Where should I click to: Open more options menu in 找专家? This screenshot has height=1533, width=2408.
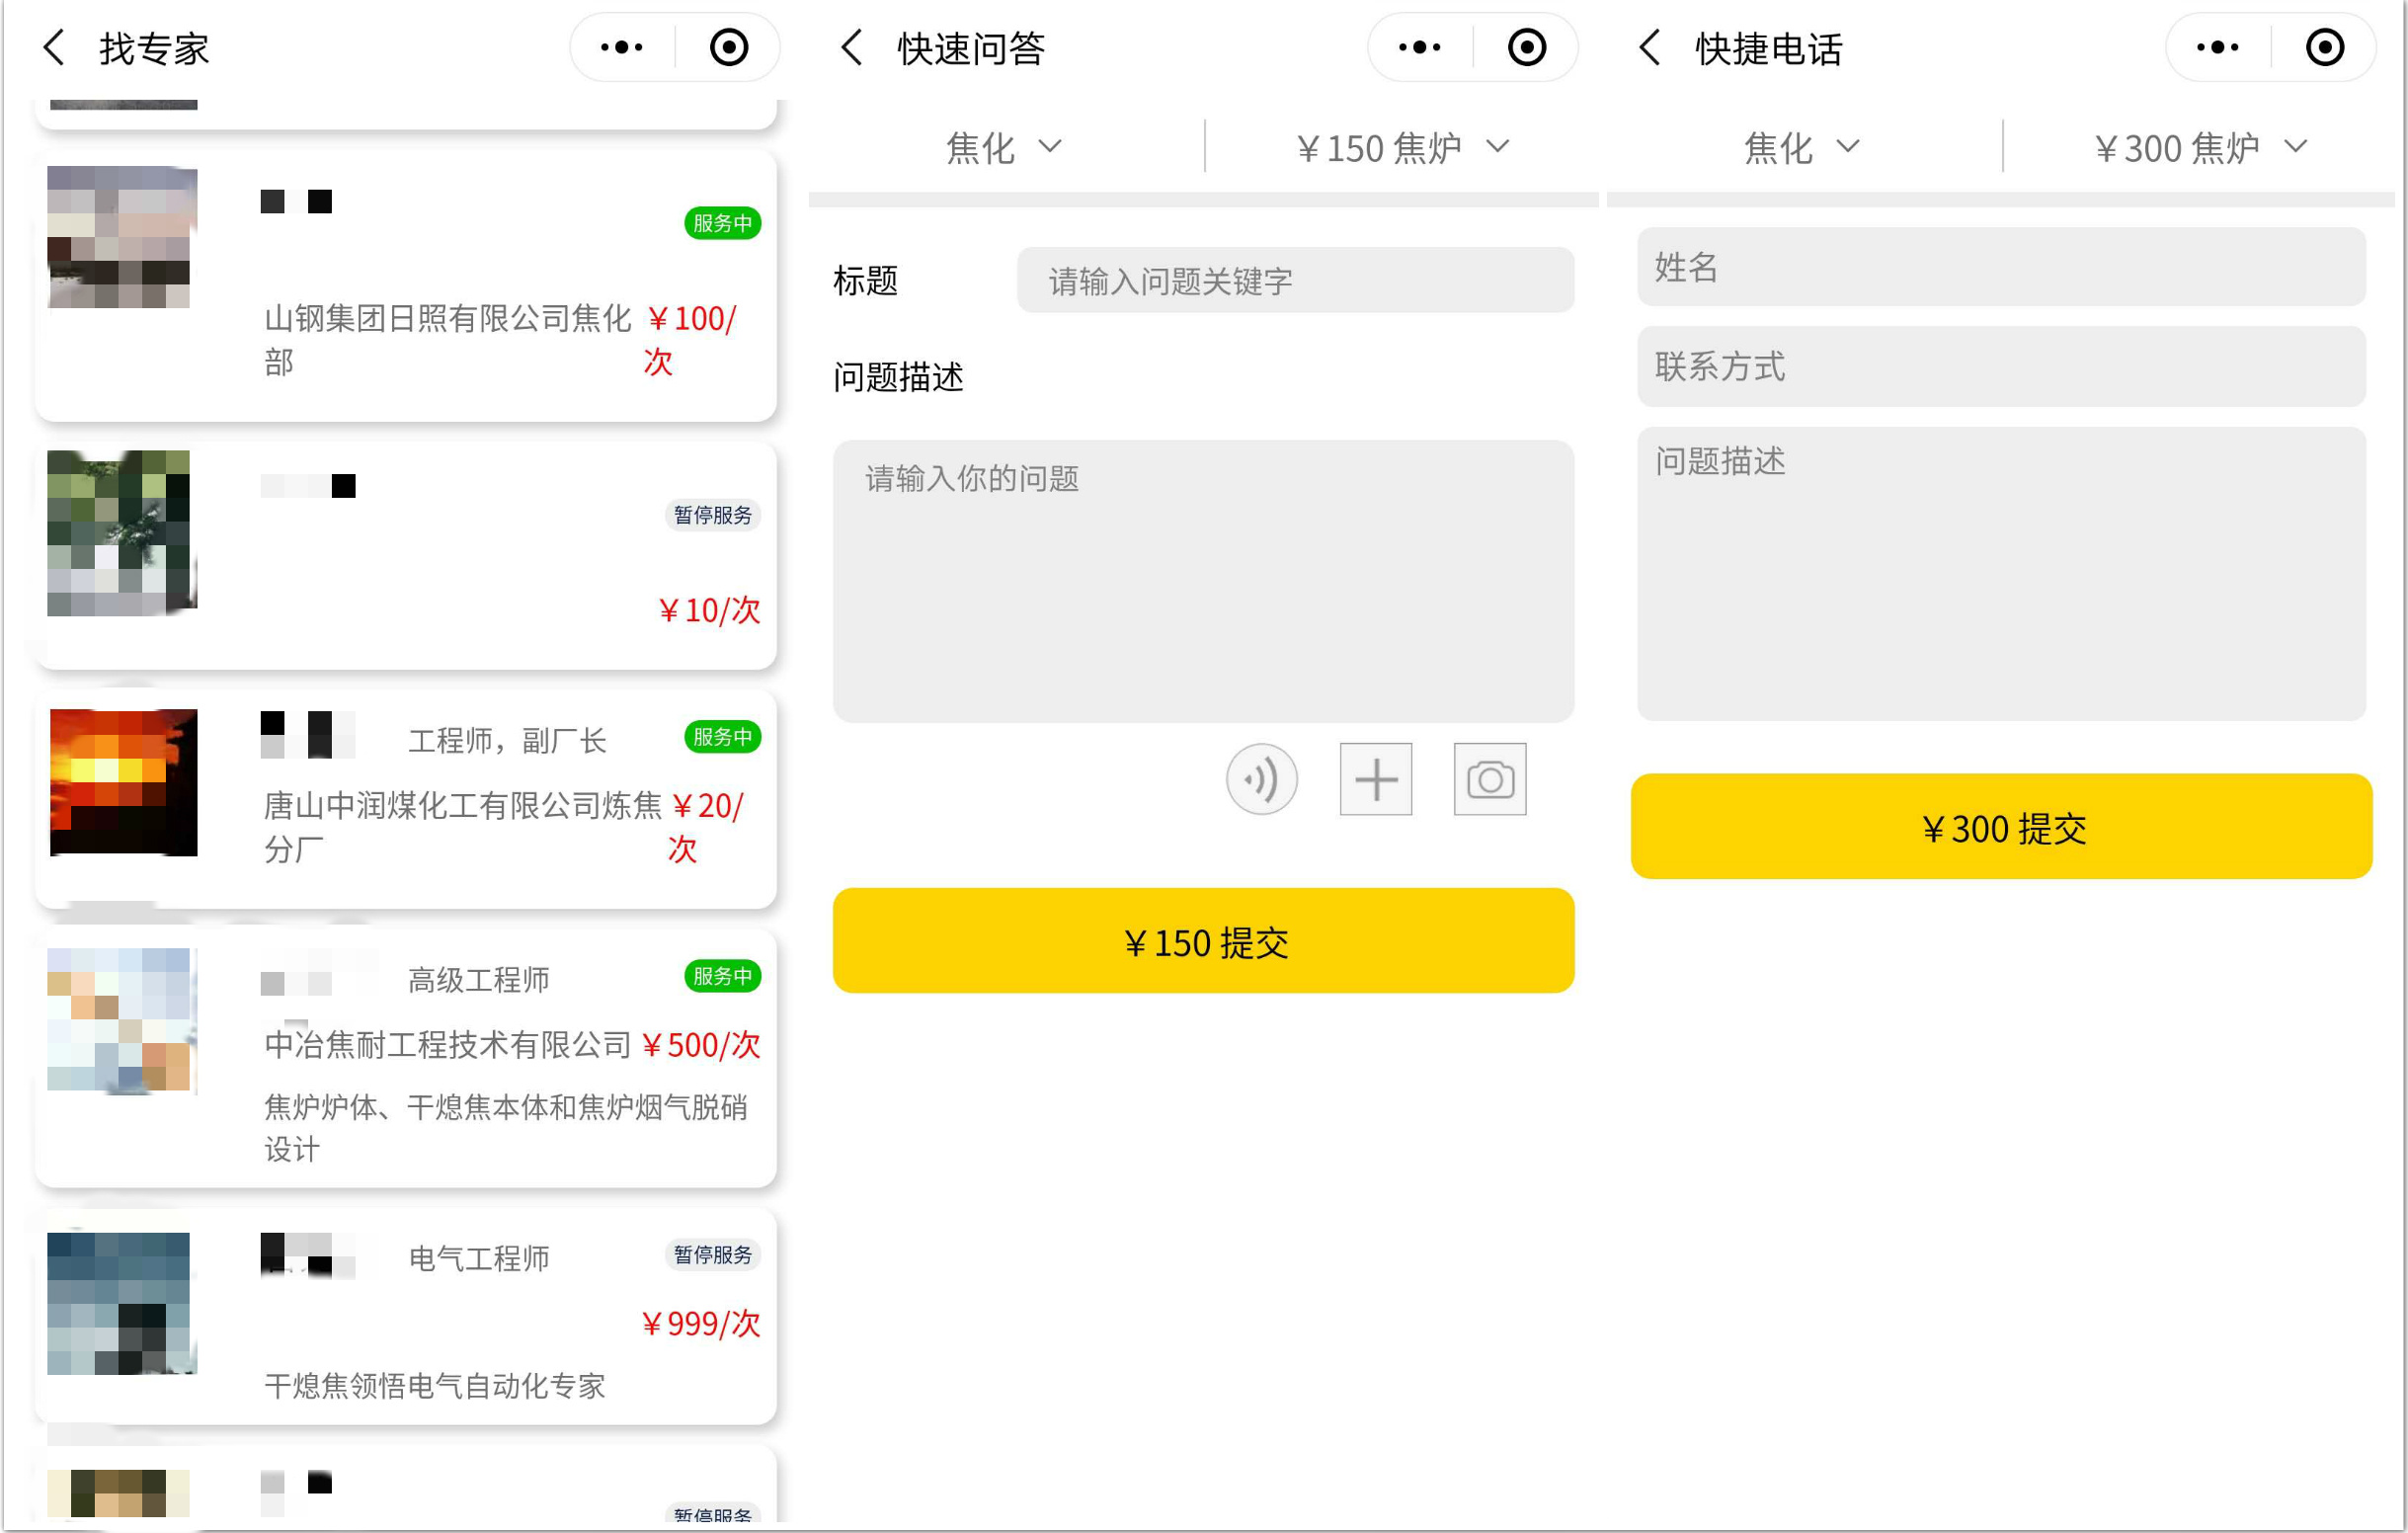[x=621, y=47]
